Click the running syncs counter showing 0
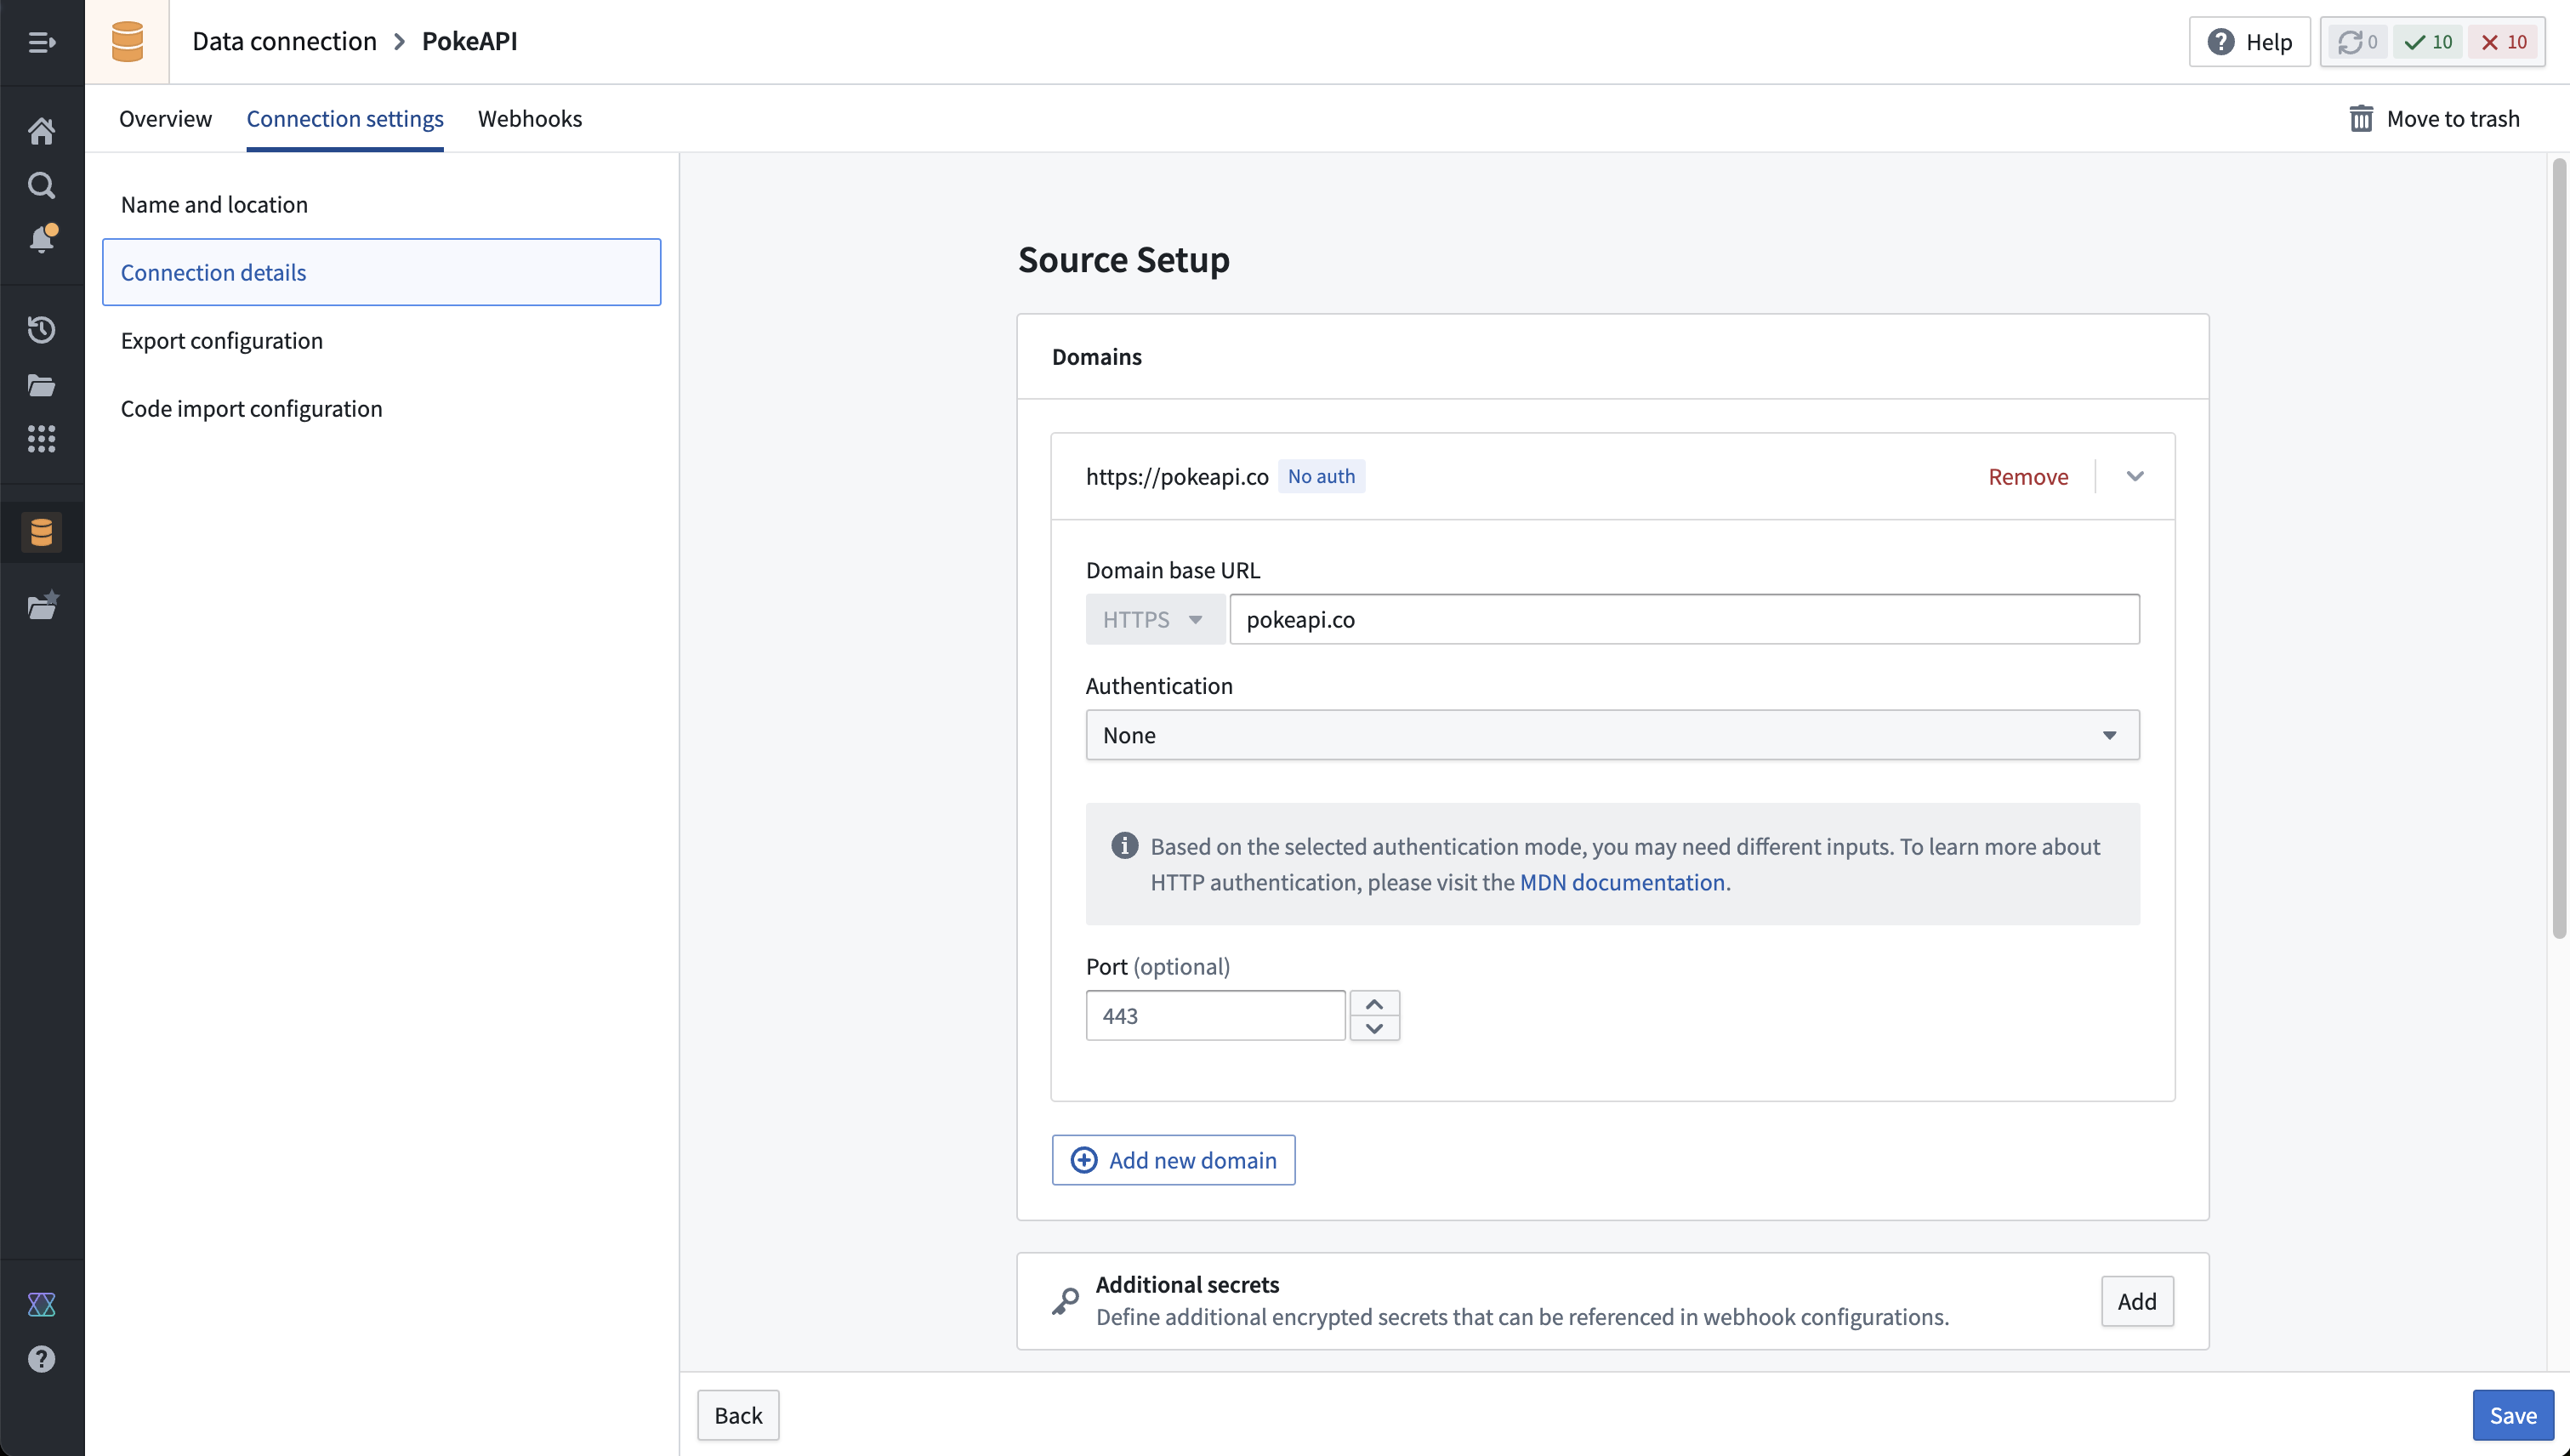 [x=2358, y=42]
